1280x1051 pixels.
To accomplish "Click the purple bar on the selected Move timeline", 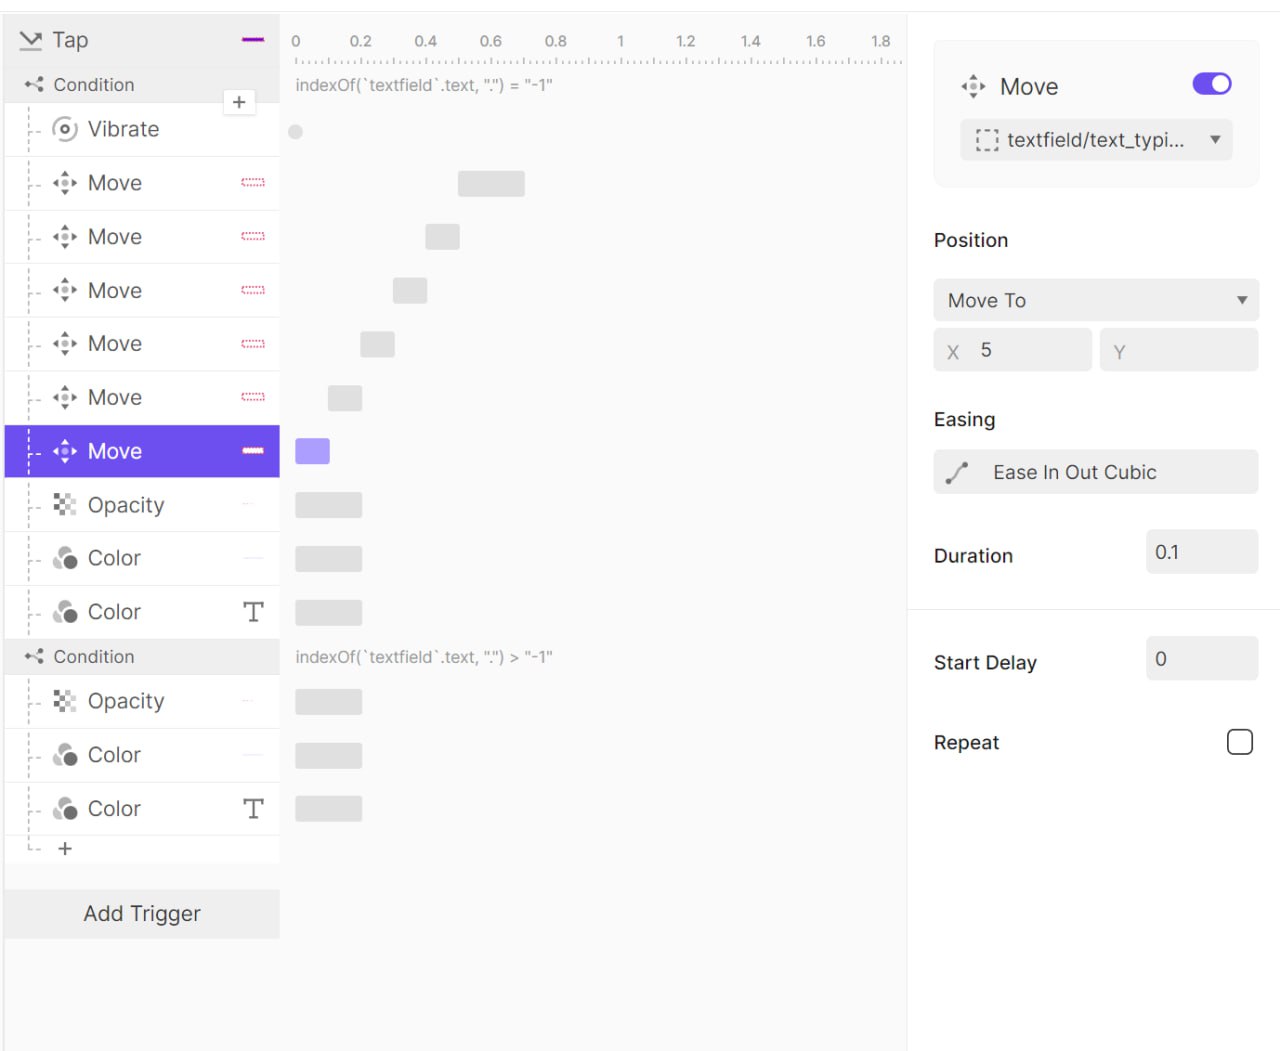I will (x=312, y=451).
